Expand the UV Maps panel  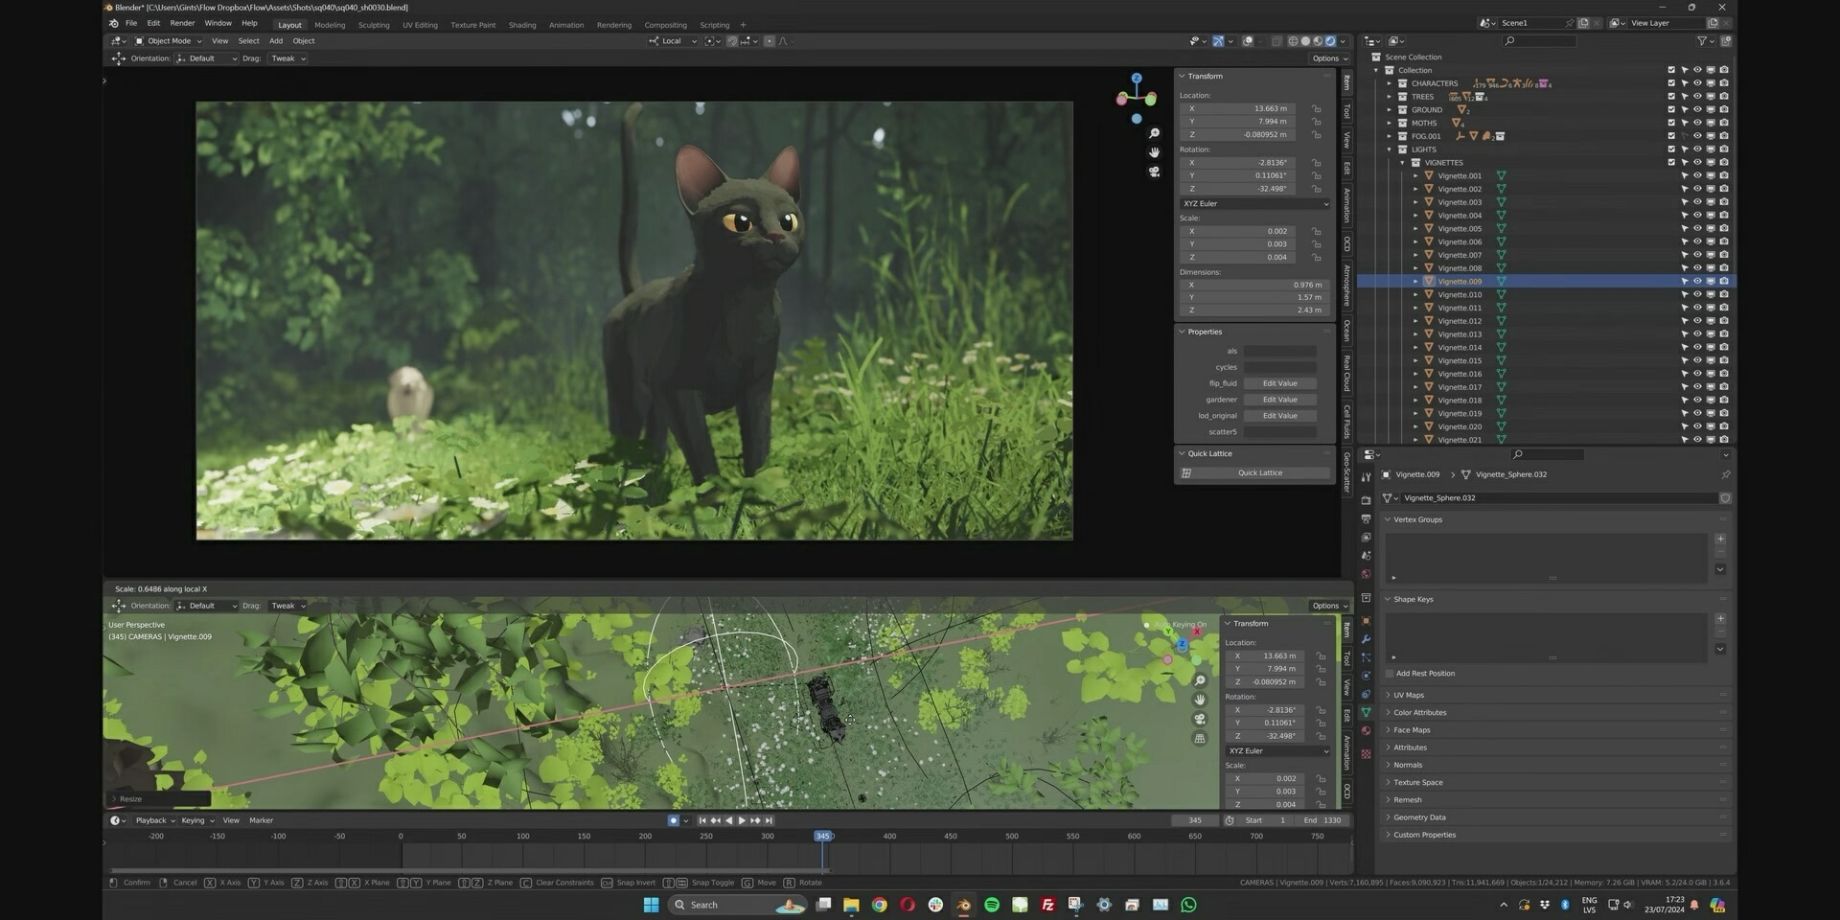tap(1408, 695)
